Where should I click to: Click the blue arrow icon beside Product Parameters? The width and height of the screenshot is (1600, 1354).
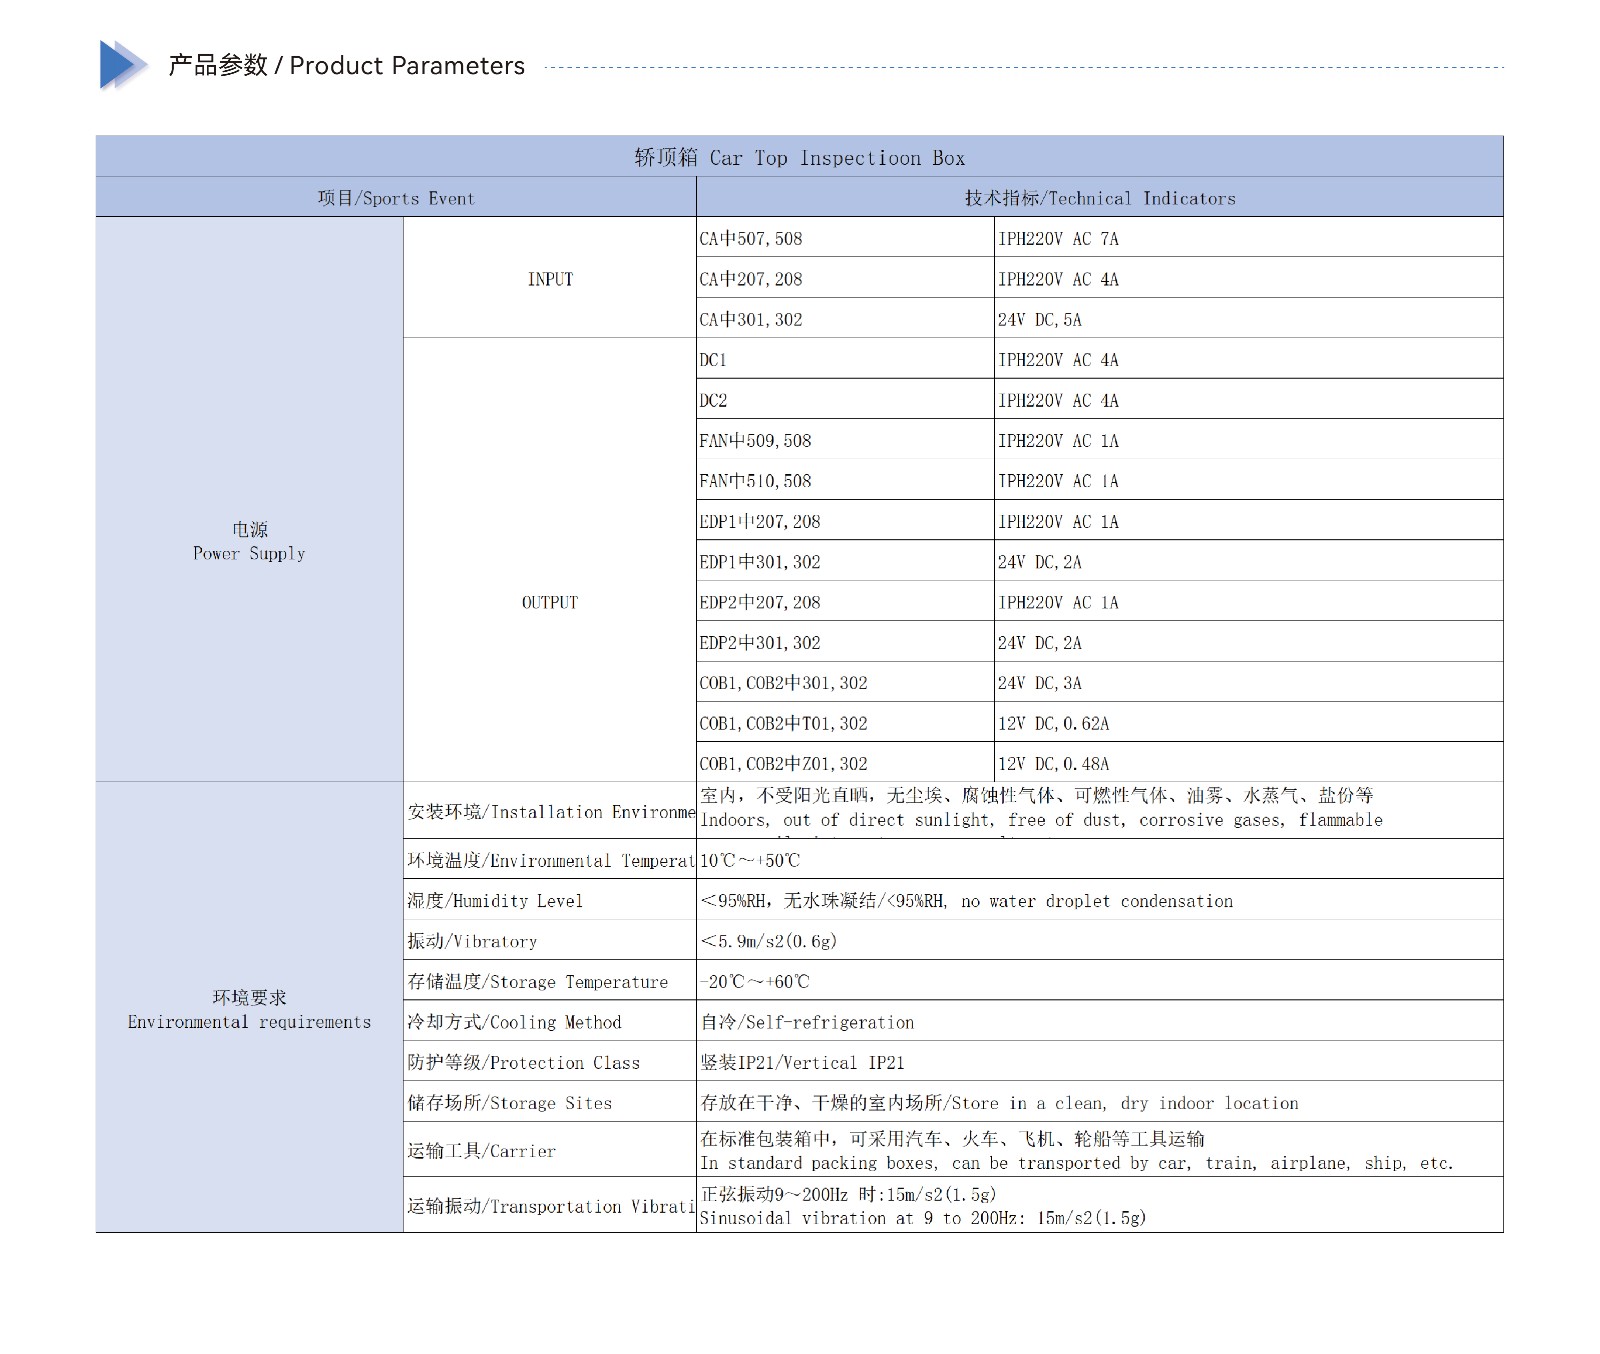point(122,65)
